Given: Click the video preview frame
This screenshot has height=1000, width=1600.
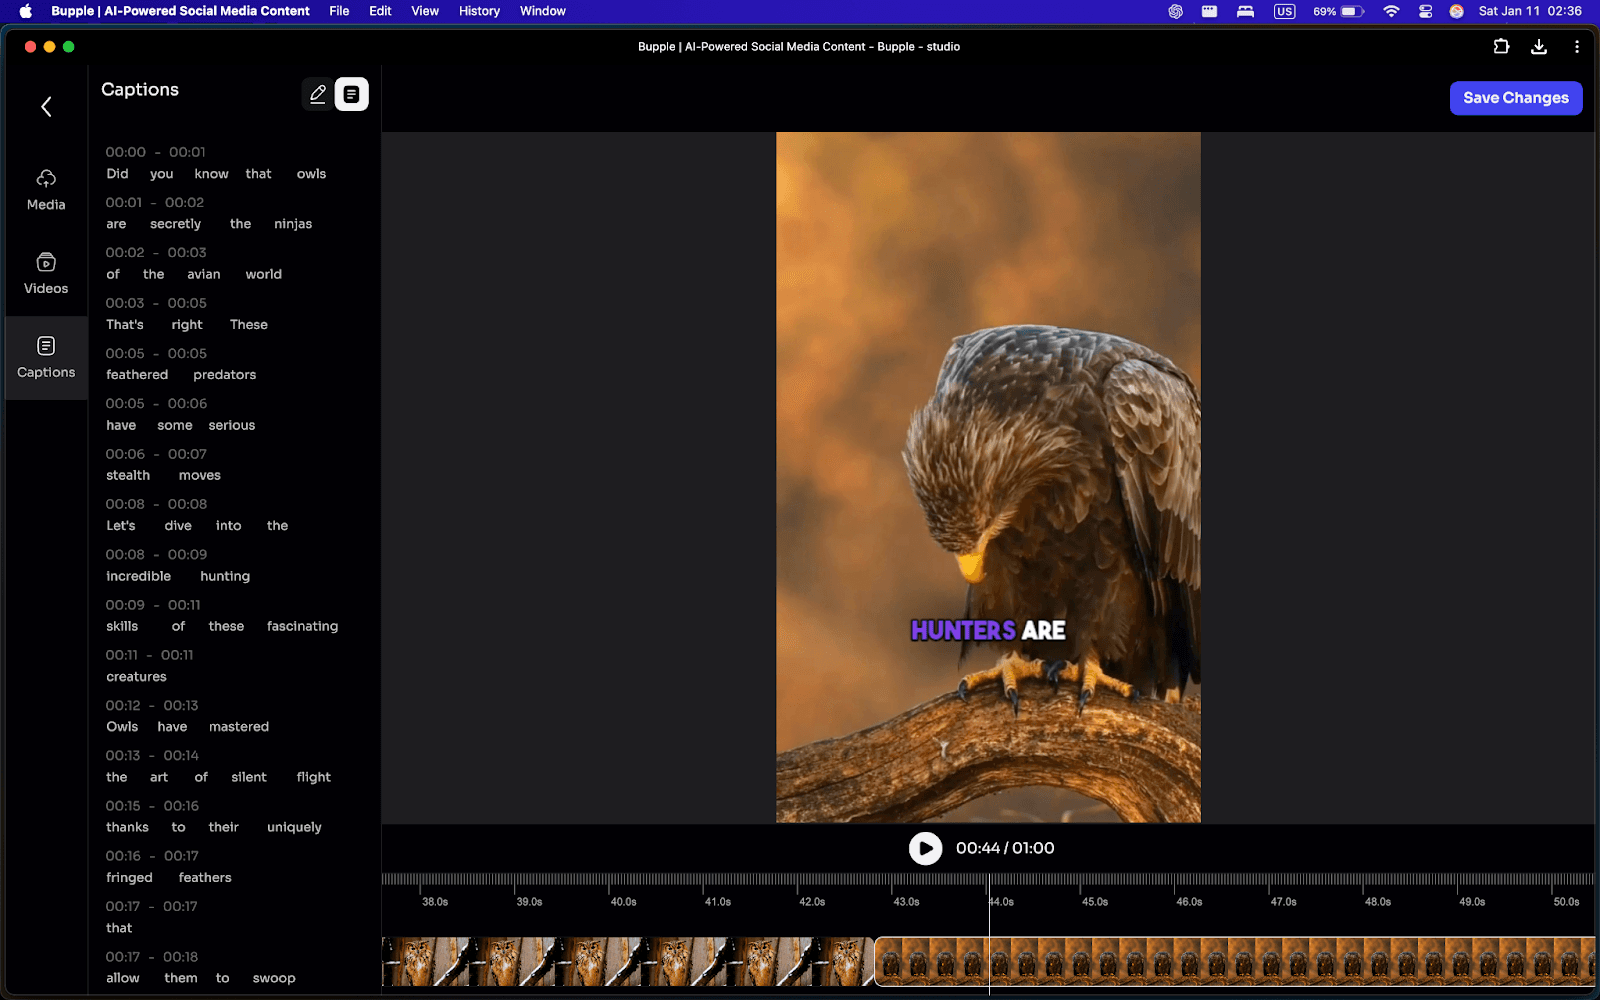Looking at the screenshot, I should pos(988,478).
